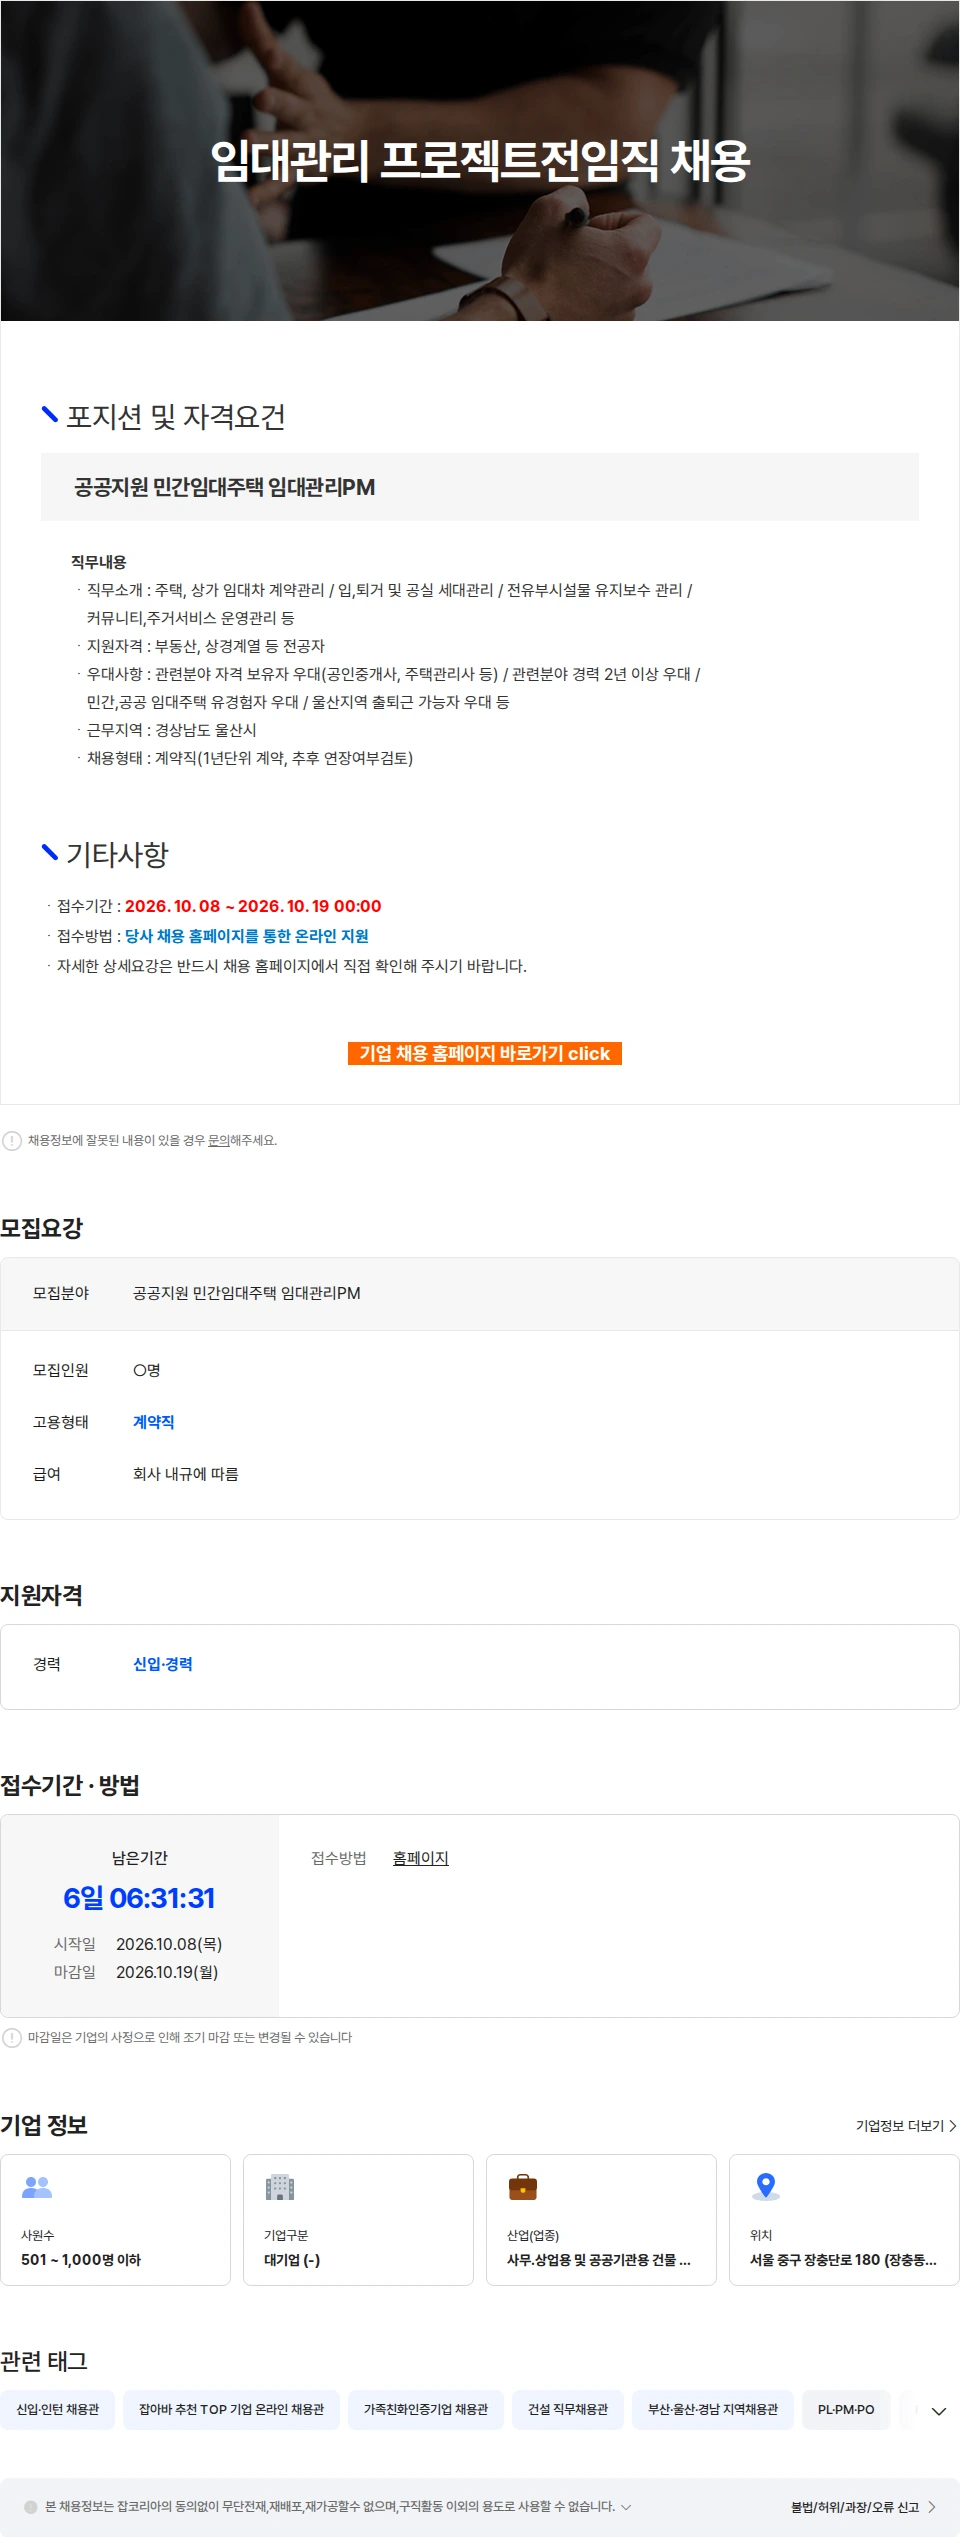Click the 홈페이지 application method link
This screenshot has width=960, height=2537.
420,1858
